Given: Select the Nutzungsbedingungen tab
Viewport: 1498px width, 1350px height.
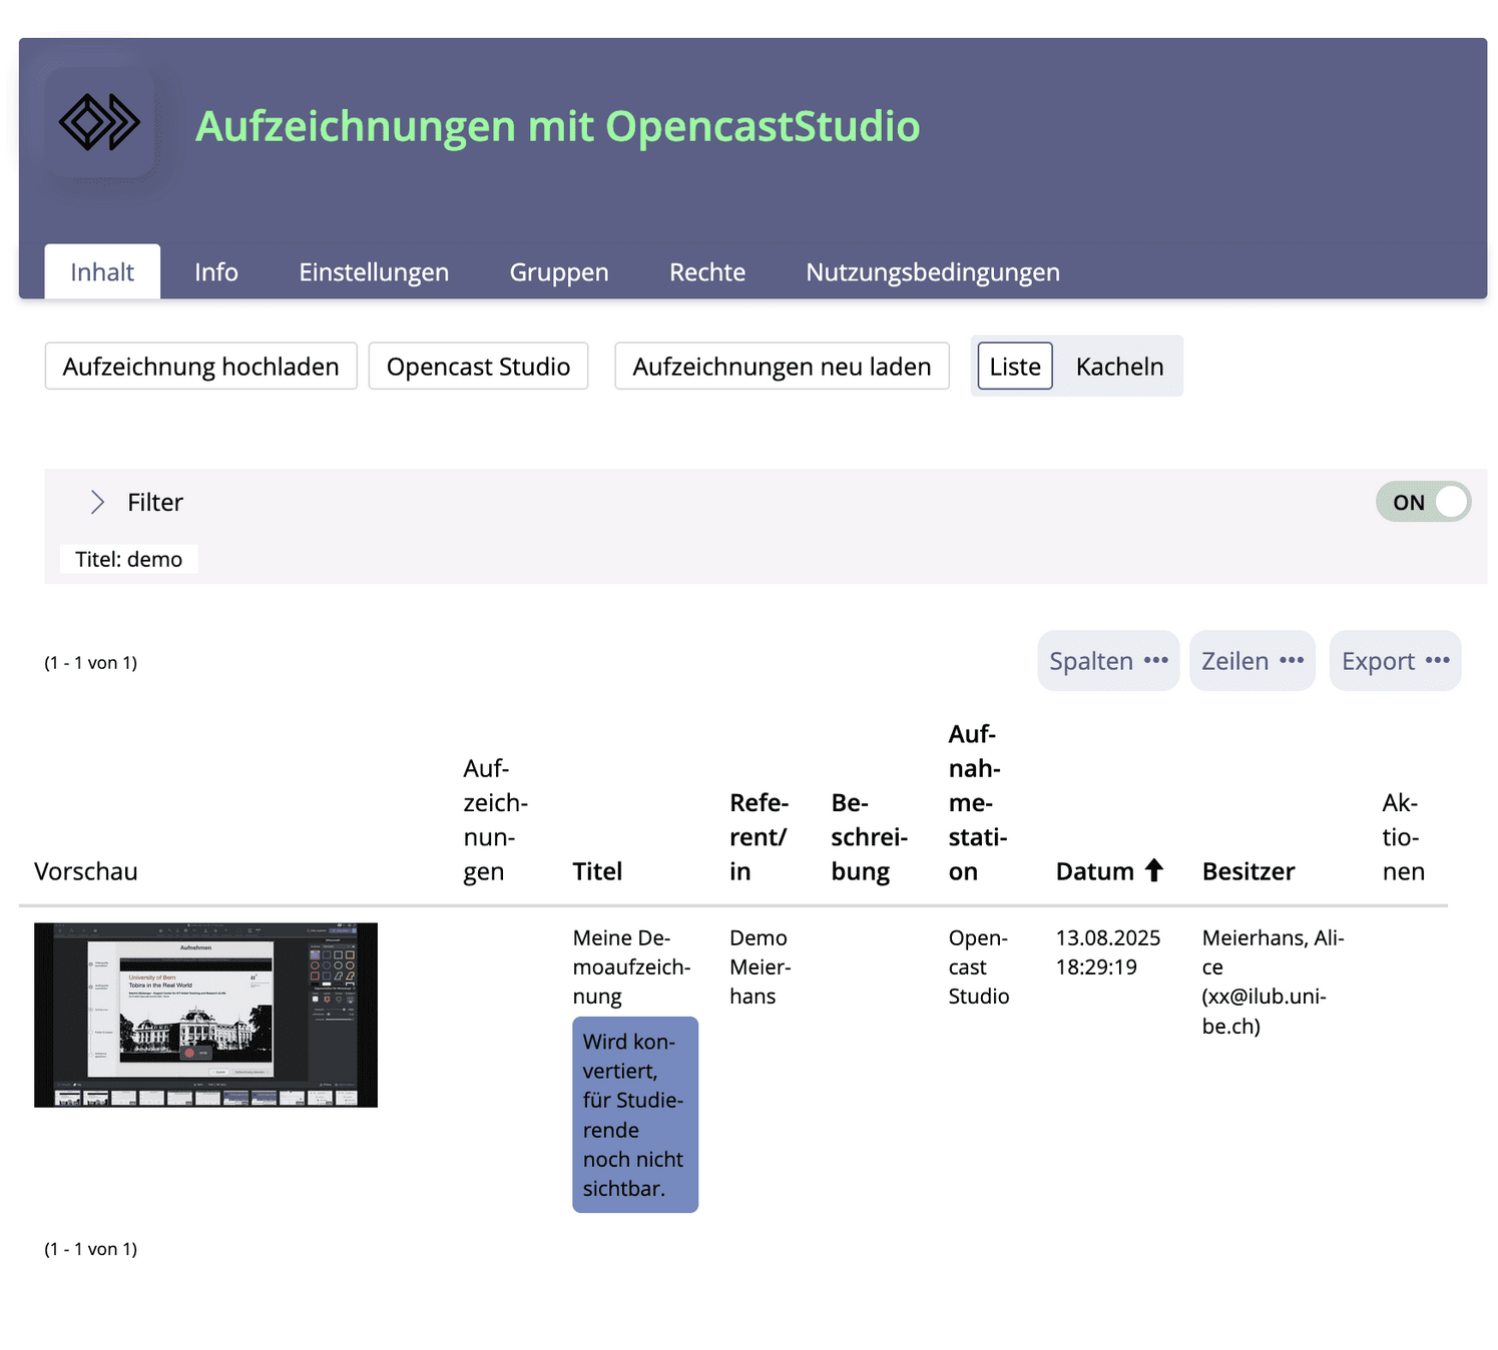Looking at the screenshot, I should click(932, 272).
